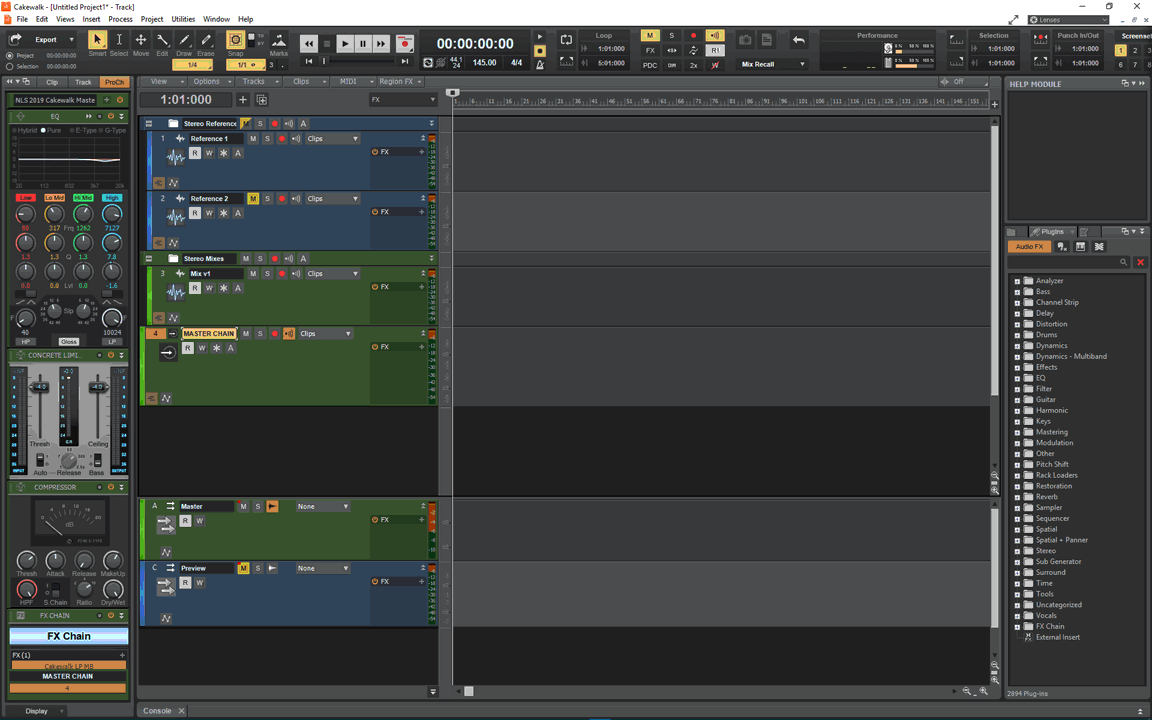Screen dimensions: 1152x720
Task: Unmute the Reference 2 track
Action: click(253, 198)
